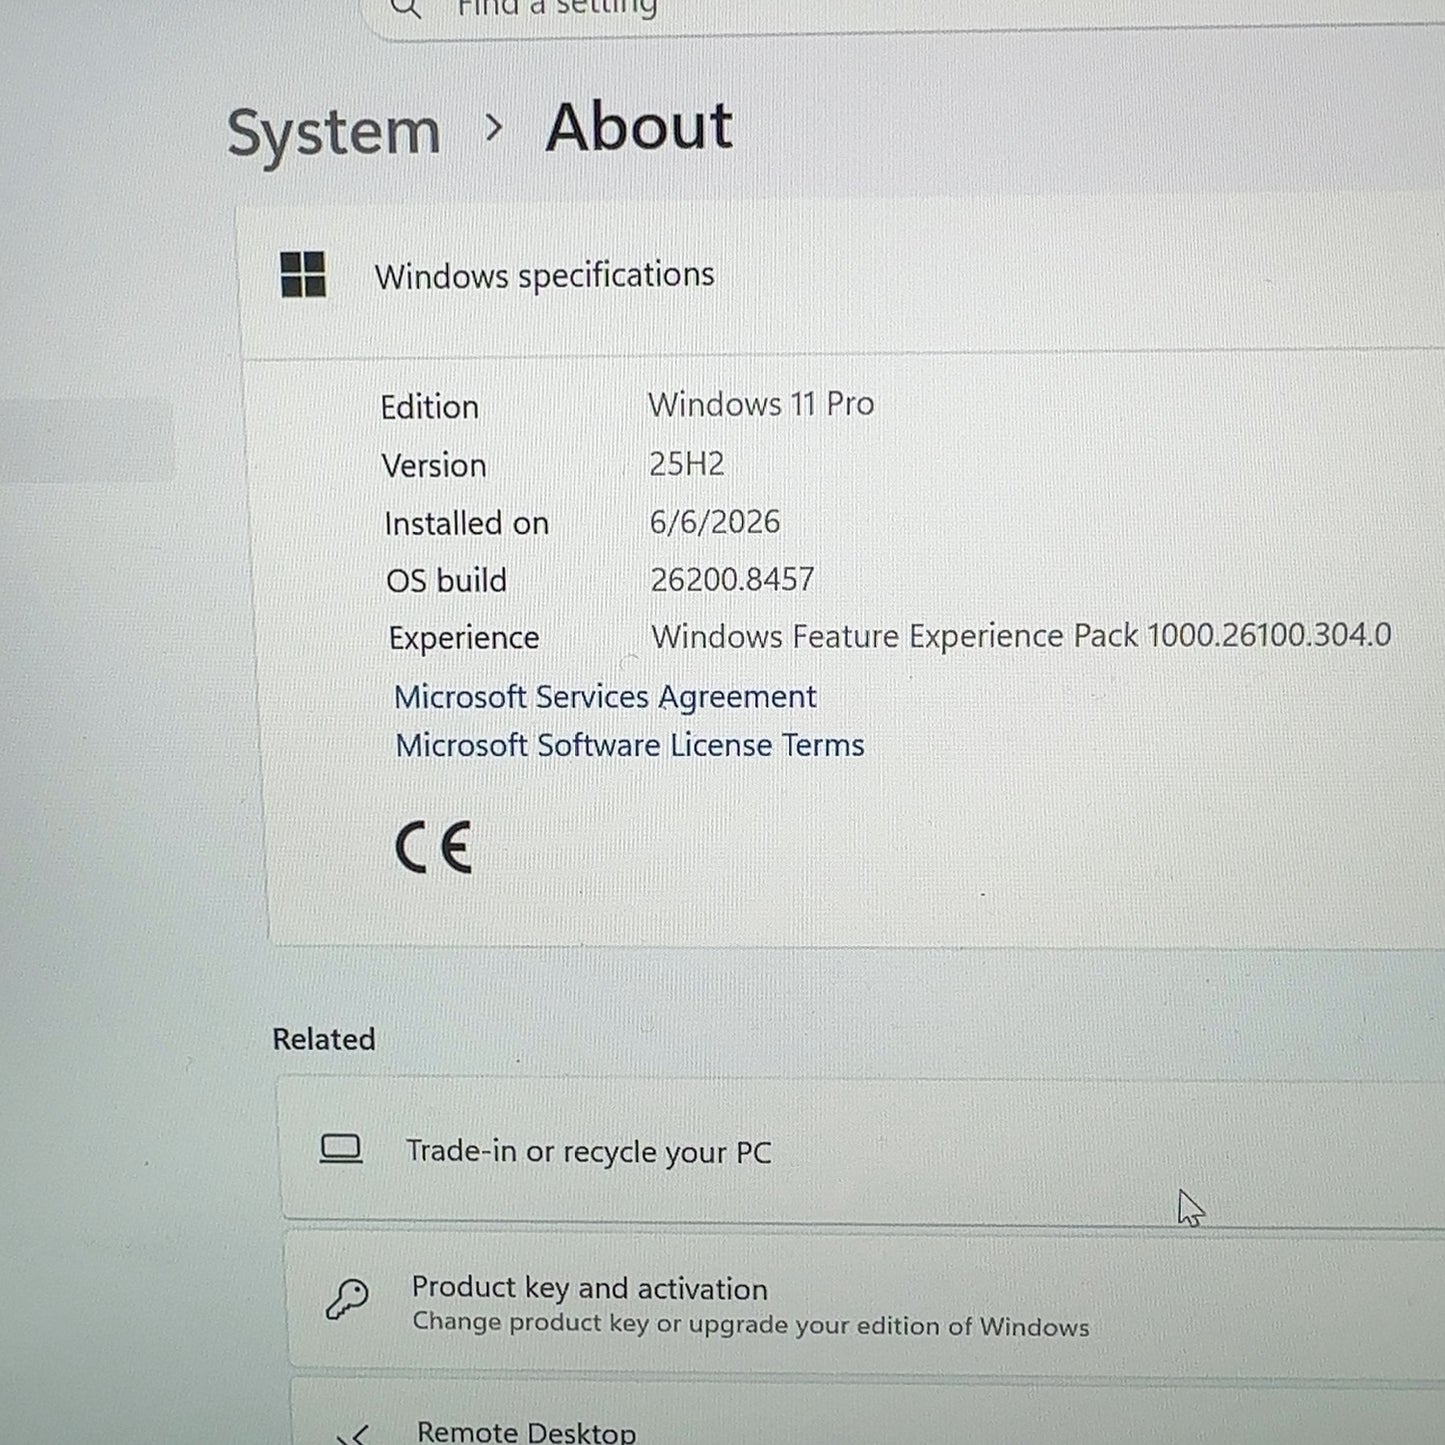Click the key icon beside Product key and activation
Viewport: 1445px width, 1445px height.
pyautogui.click(x=347, y=1299)
